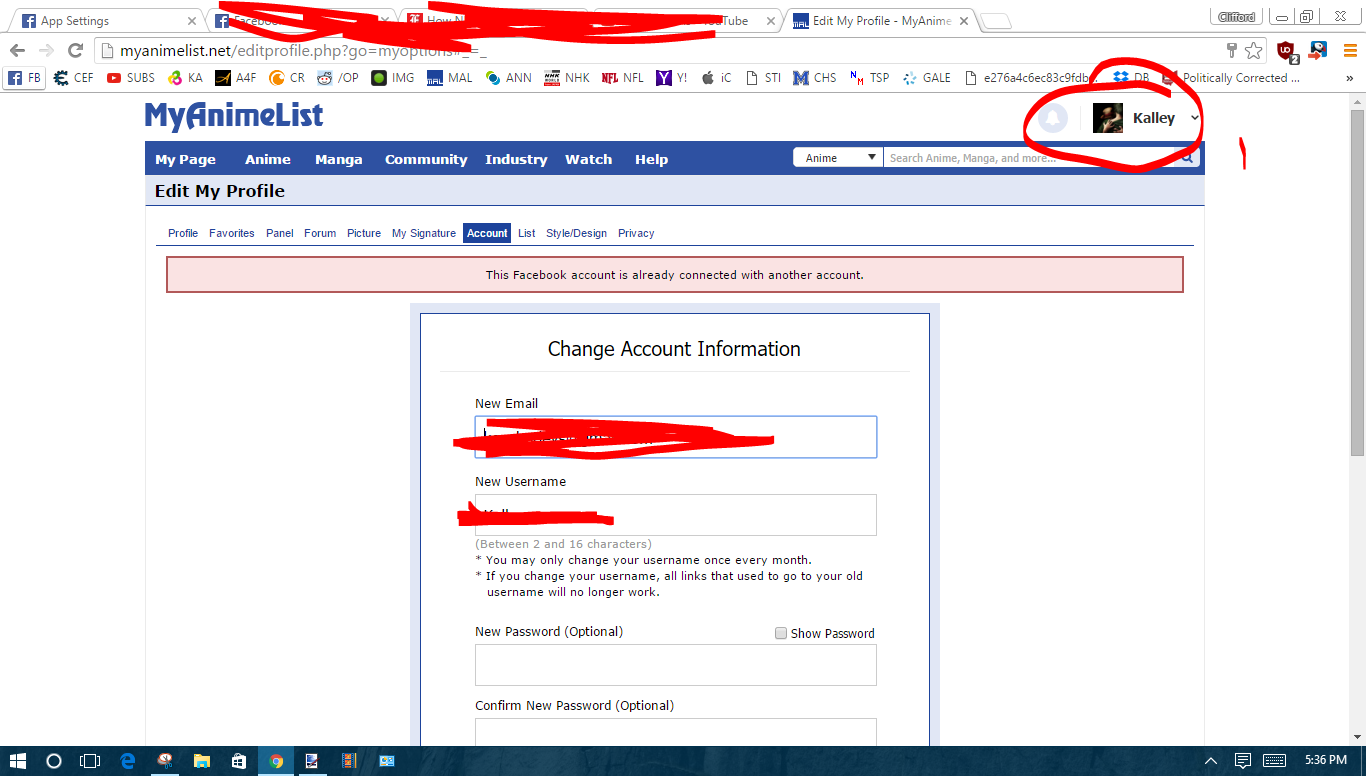Open the Crunchyroll CR bookmark

(287, 78)
